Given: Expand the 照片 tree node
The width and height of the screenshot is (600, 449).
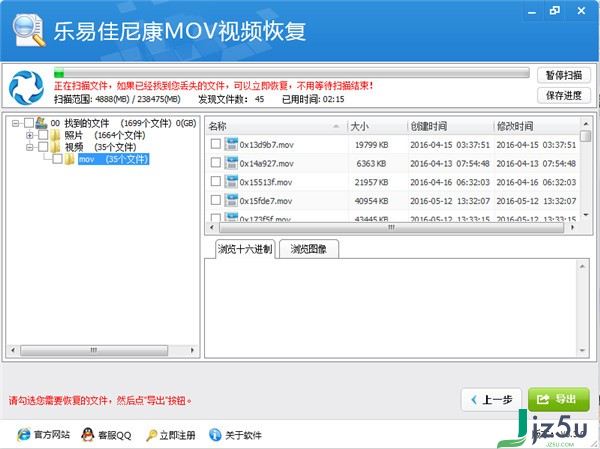Looking at the screenshot, I should point(29,135).
